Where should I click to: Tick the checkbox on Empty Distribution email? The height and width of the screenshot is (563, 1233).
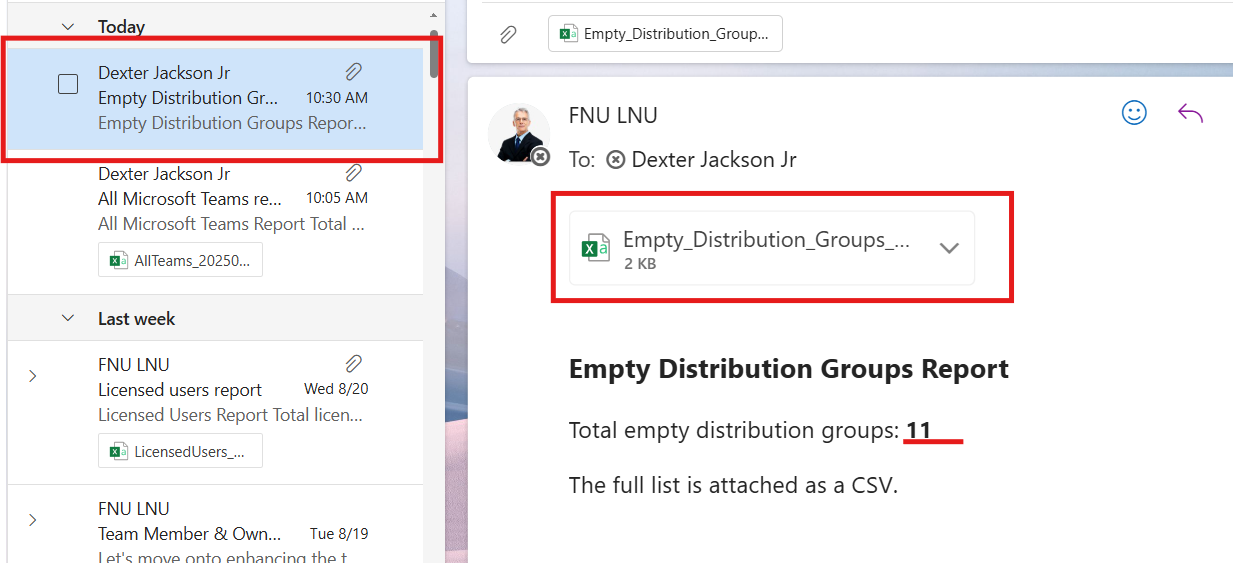pyautogui.click(x=68, y=85)
